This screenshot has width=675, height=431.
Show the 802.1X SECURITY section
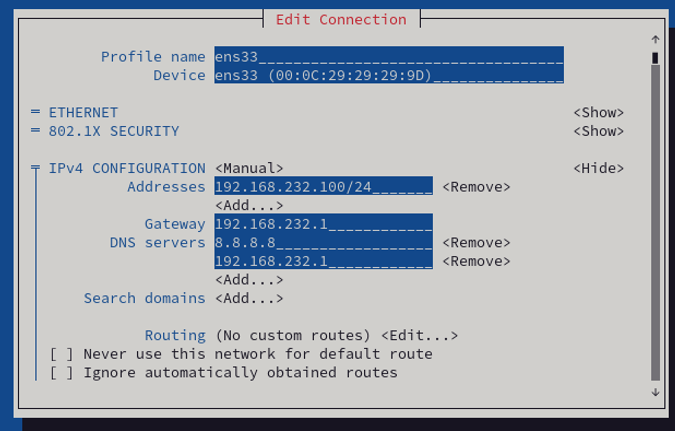tap(598, 131)
